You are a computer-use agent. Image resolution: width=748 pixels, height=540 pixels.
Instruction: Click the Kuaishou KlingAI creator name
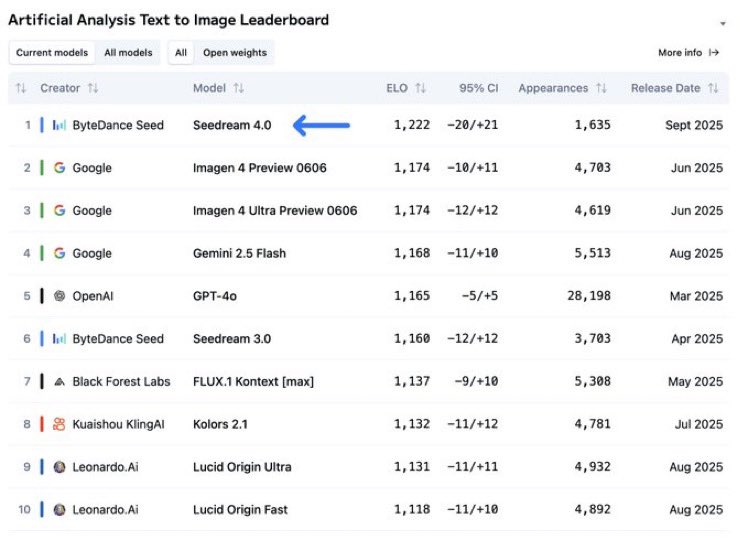click(118, 424)
